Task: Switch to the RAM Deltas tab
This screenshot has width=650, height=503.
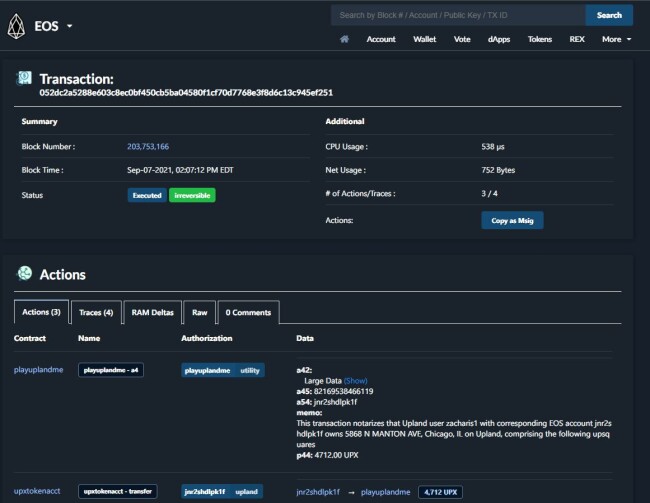Action: 153,312
